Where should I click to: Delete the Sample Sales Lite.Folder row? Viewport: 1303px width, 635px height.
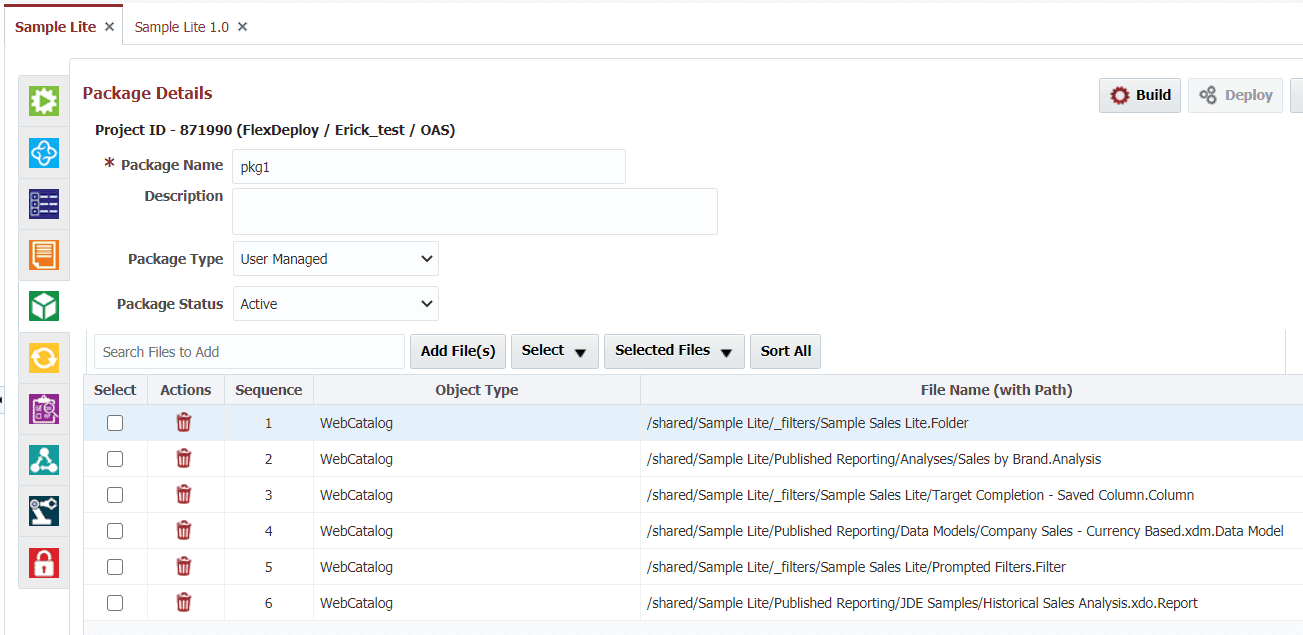(184, 423)
